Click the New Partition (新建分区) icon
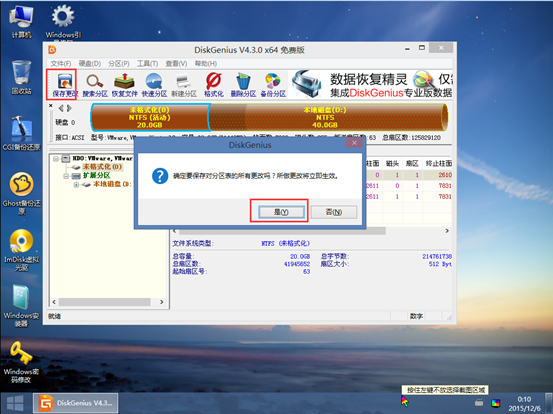 click(184, 85)
